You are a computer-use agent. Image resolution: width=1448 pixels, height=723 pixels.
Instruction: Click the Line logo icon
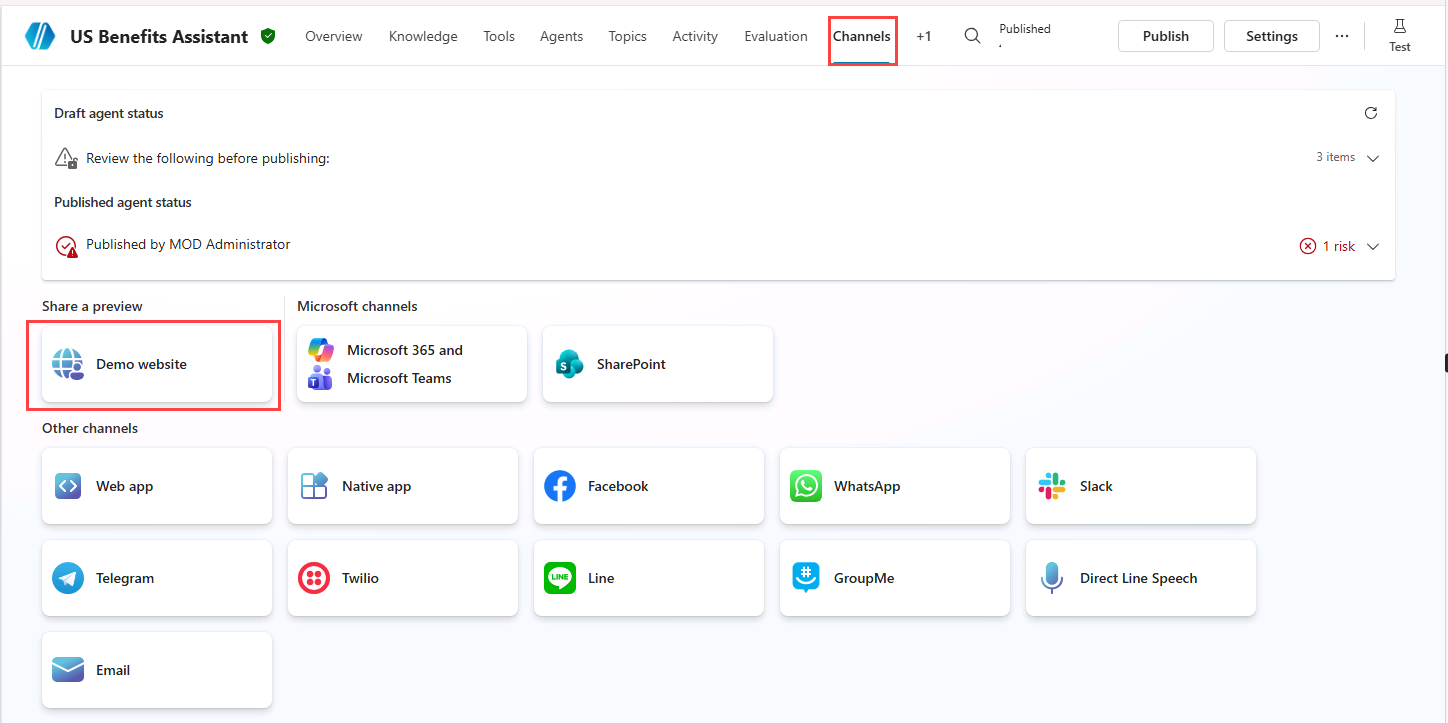[x=560, y=578]
